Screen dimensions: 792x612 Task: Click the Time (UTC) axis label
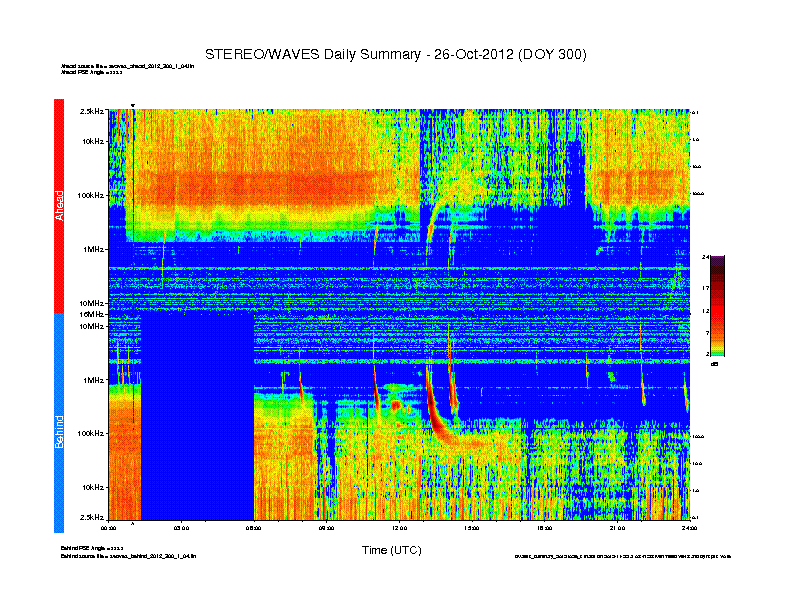(x=391, y=550)
